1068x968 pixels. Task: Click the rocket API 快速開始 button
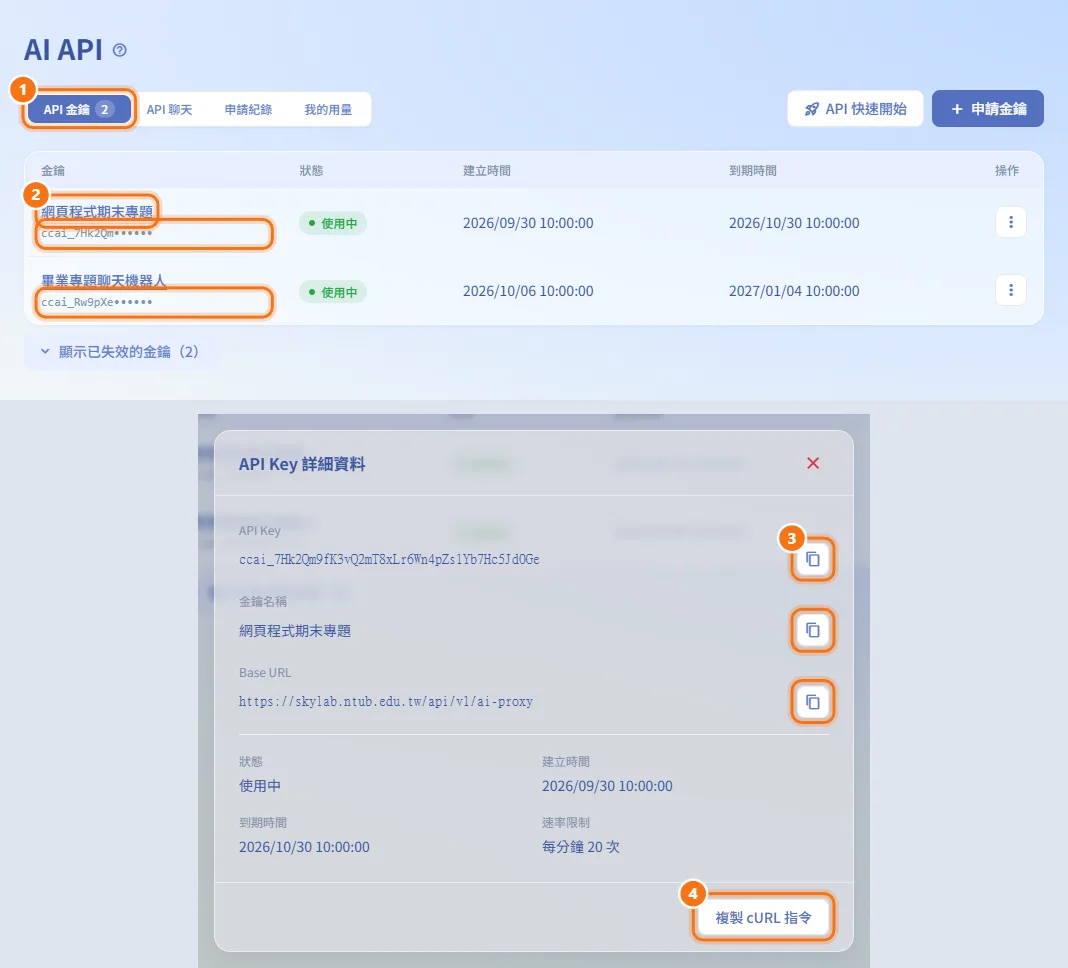coord(855,109)
